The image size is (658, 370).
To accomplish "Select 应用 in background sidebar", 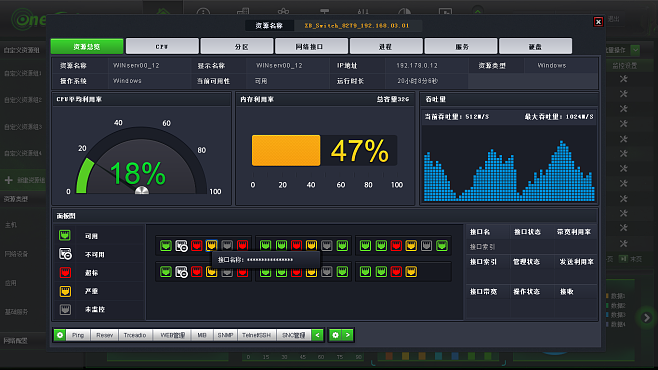I will coord(11,283).
